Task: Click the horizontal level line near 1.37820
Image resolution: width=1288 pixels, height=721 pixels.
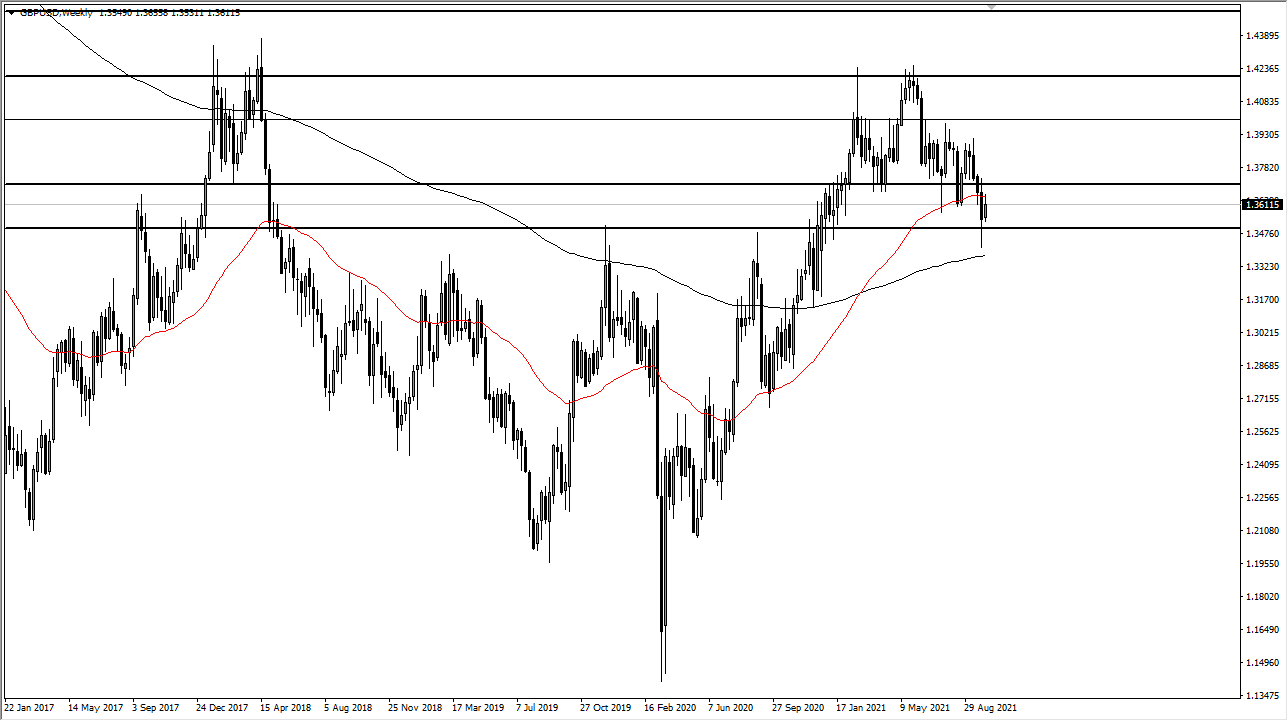Action: click(x=600, y=185)
